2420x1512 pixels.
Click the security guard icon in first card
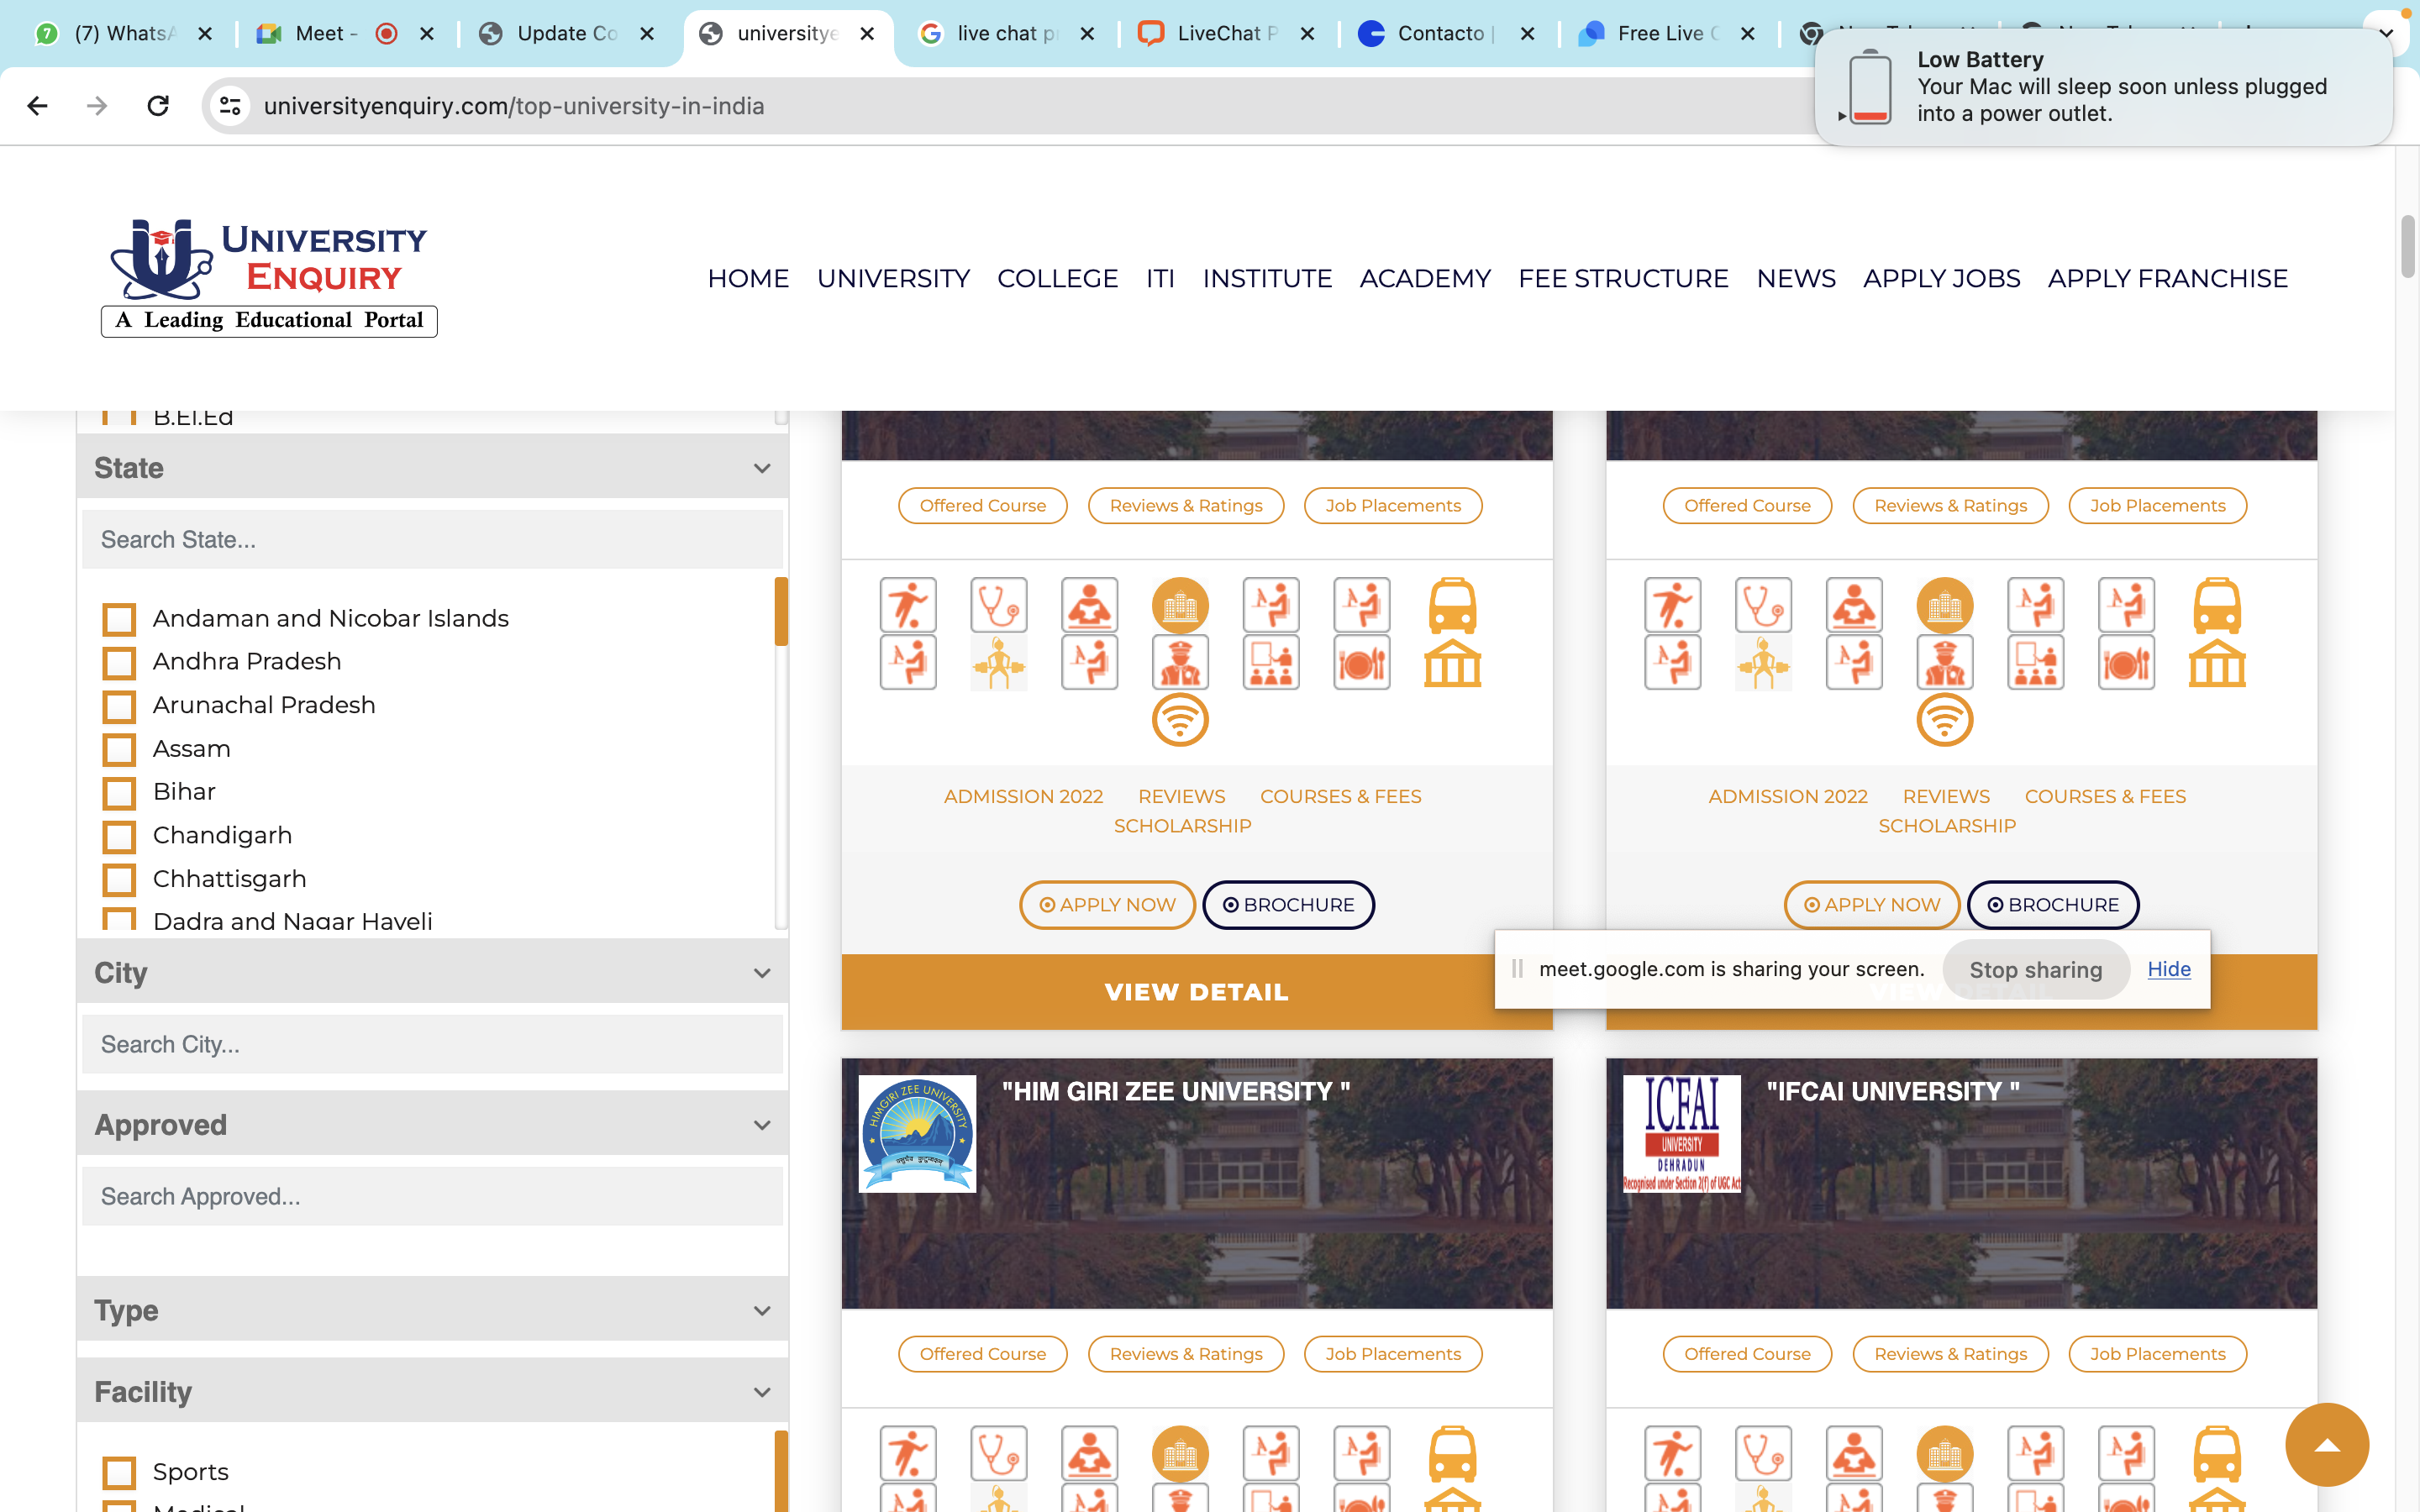click(x=1180, y=662)
